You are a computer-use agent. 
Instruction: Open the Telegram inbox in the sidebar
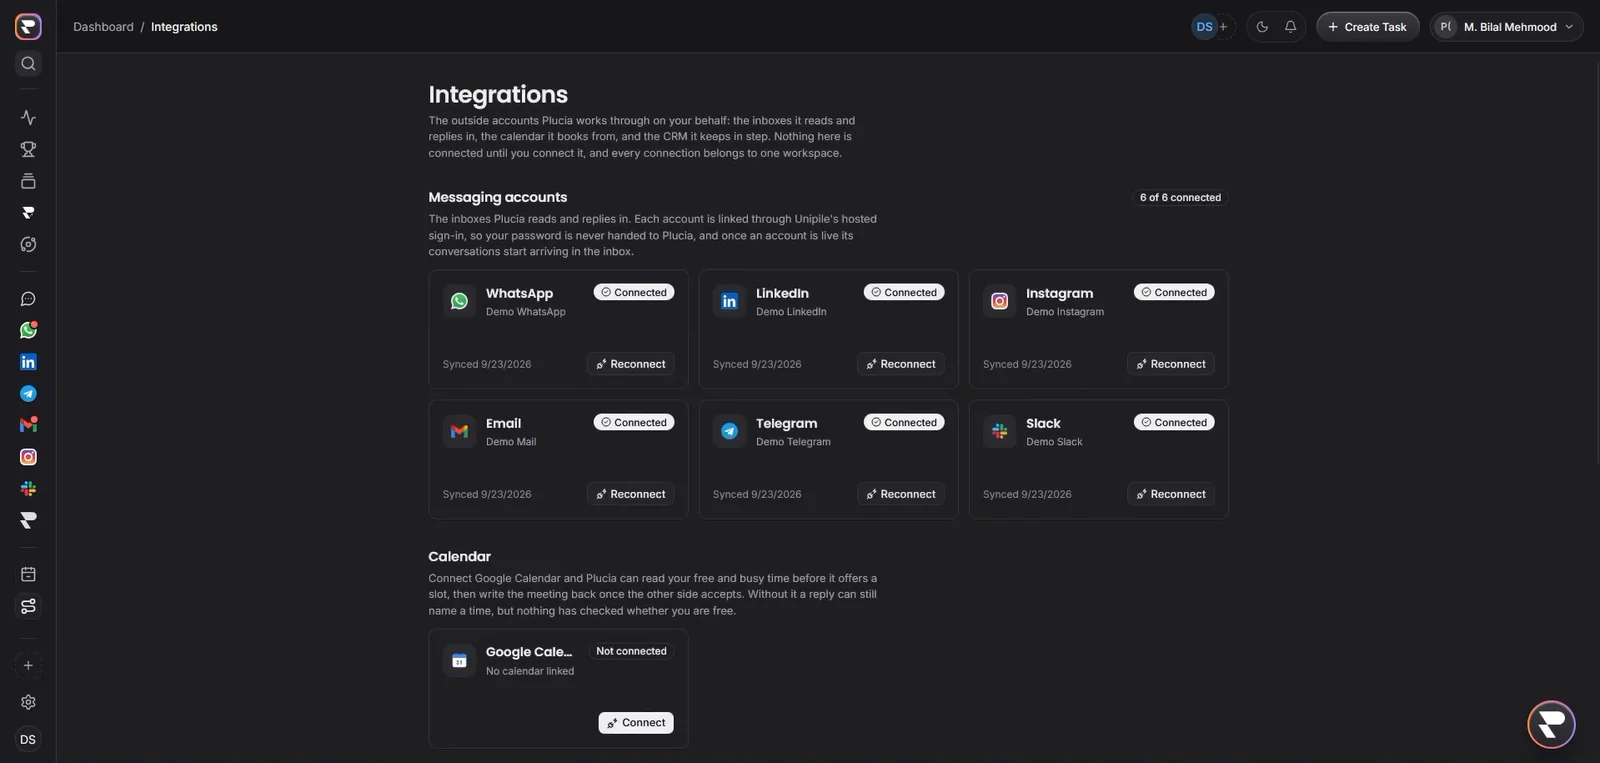[28, 394]
